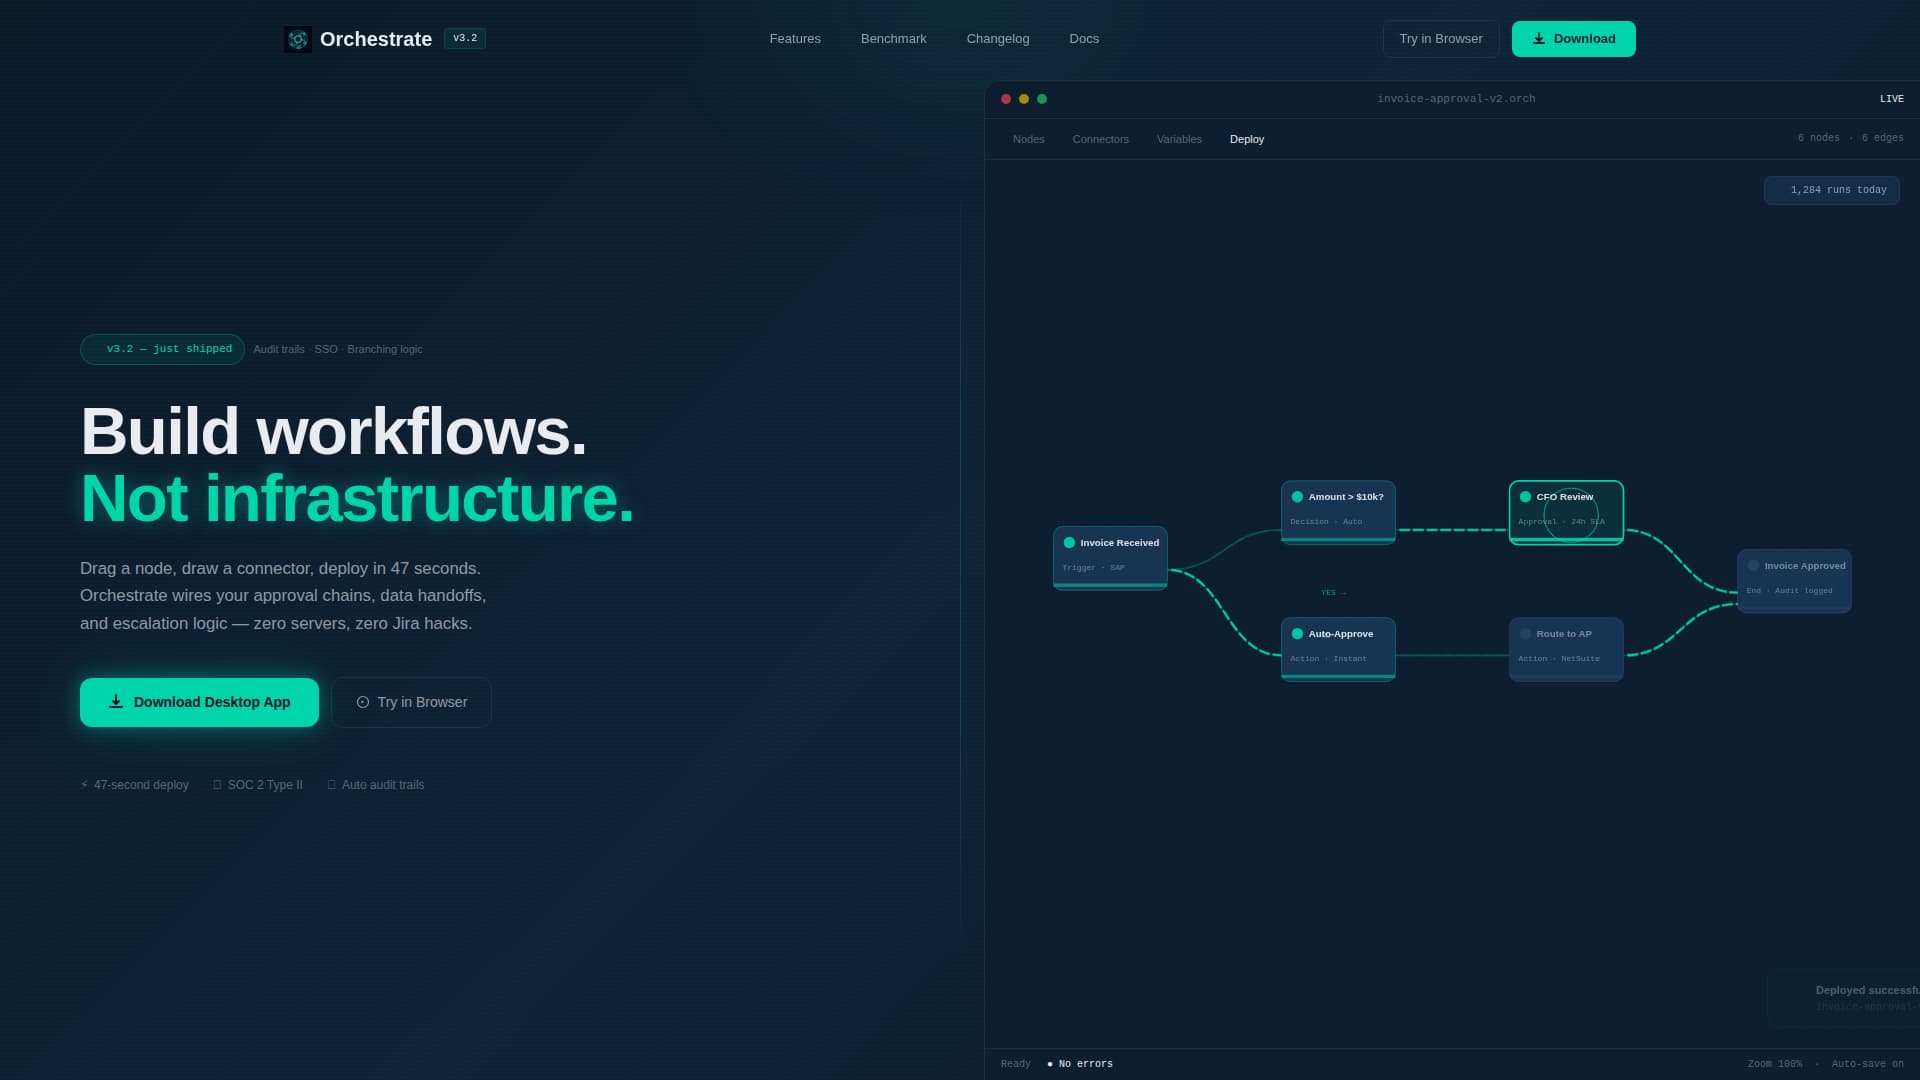Click the teal status dot on the Auto-Approve node
The image size is (1920, 1080).
[x=1297, y=634]
